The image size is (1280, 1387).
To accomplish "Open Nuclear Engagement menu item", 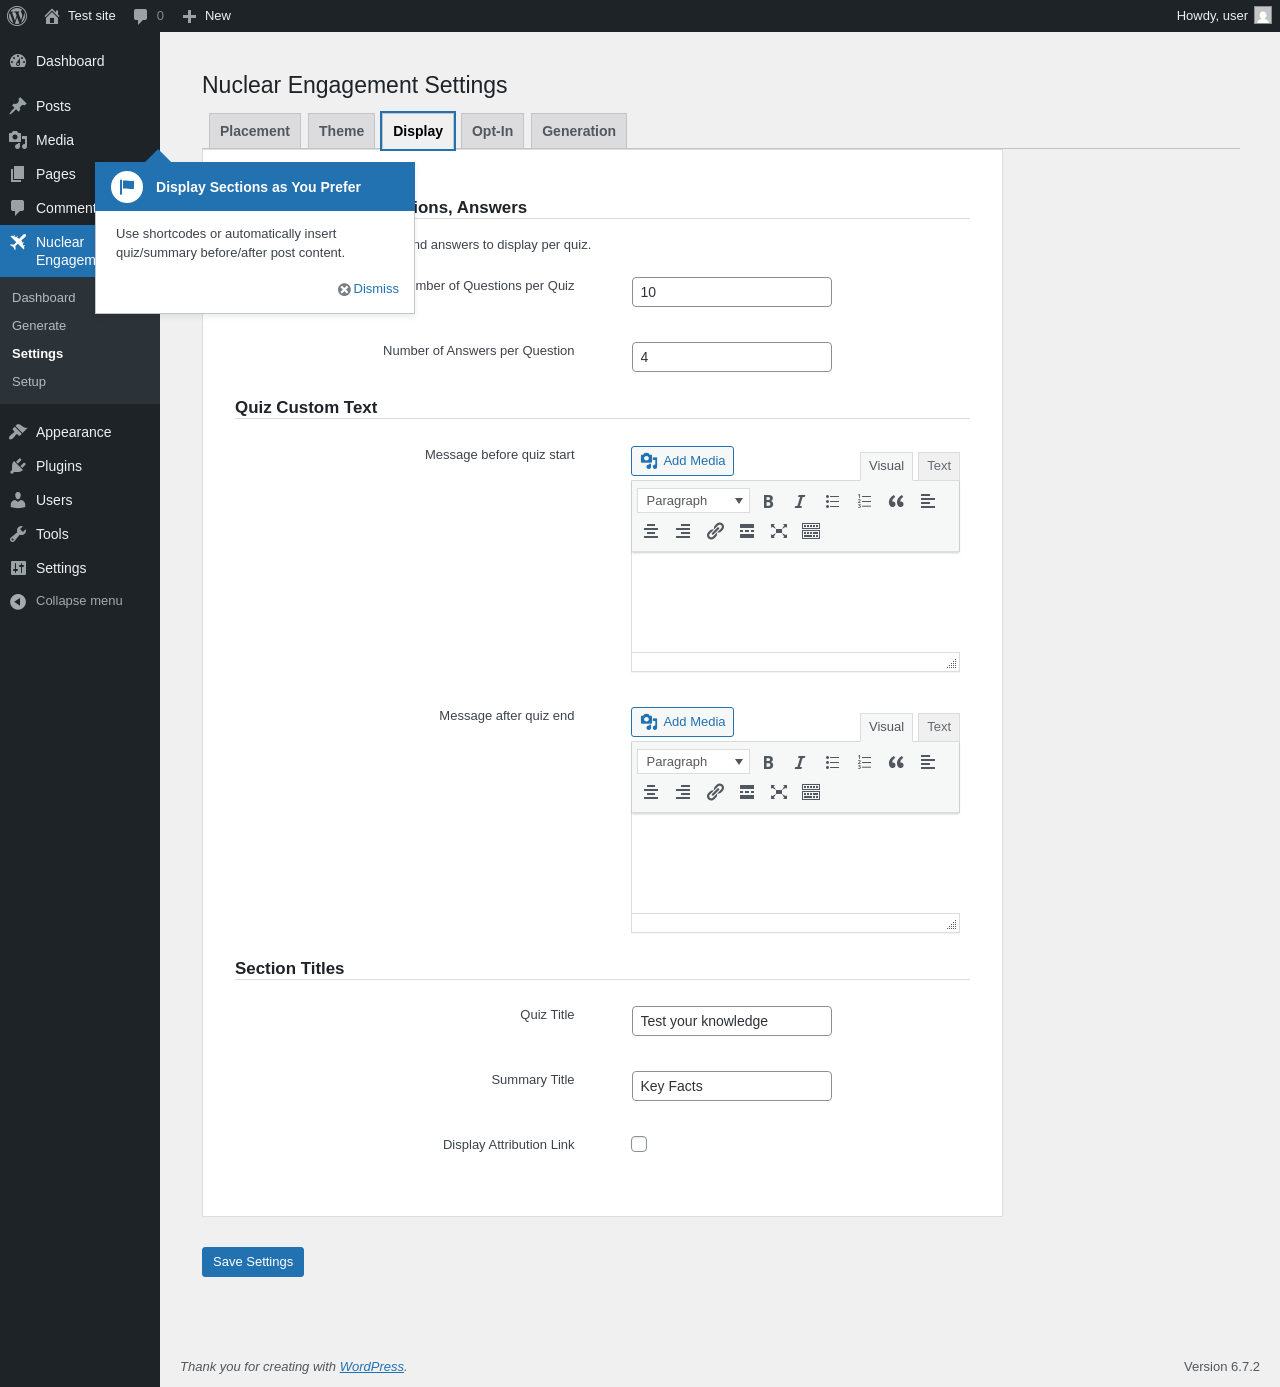I will pyautogui.click(x=47, y=251).
